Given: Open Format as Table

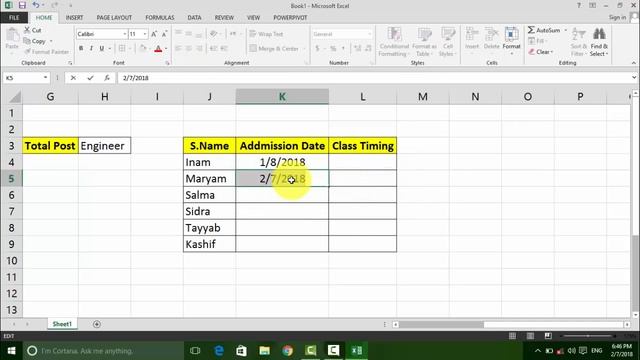Looking at the screenshot, I should (424, 42).
